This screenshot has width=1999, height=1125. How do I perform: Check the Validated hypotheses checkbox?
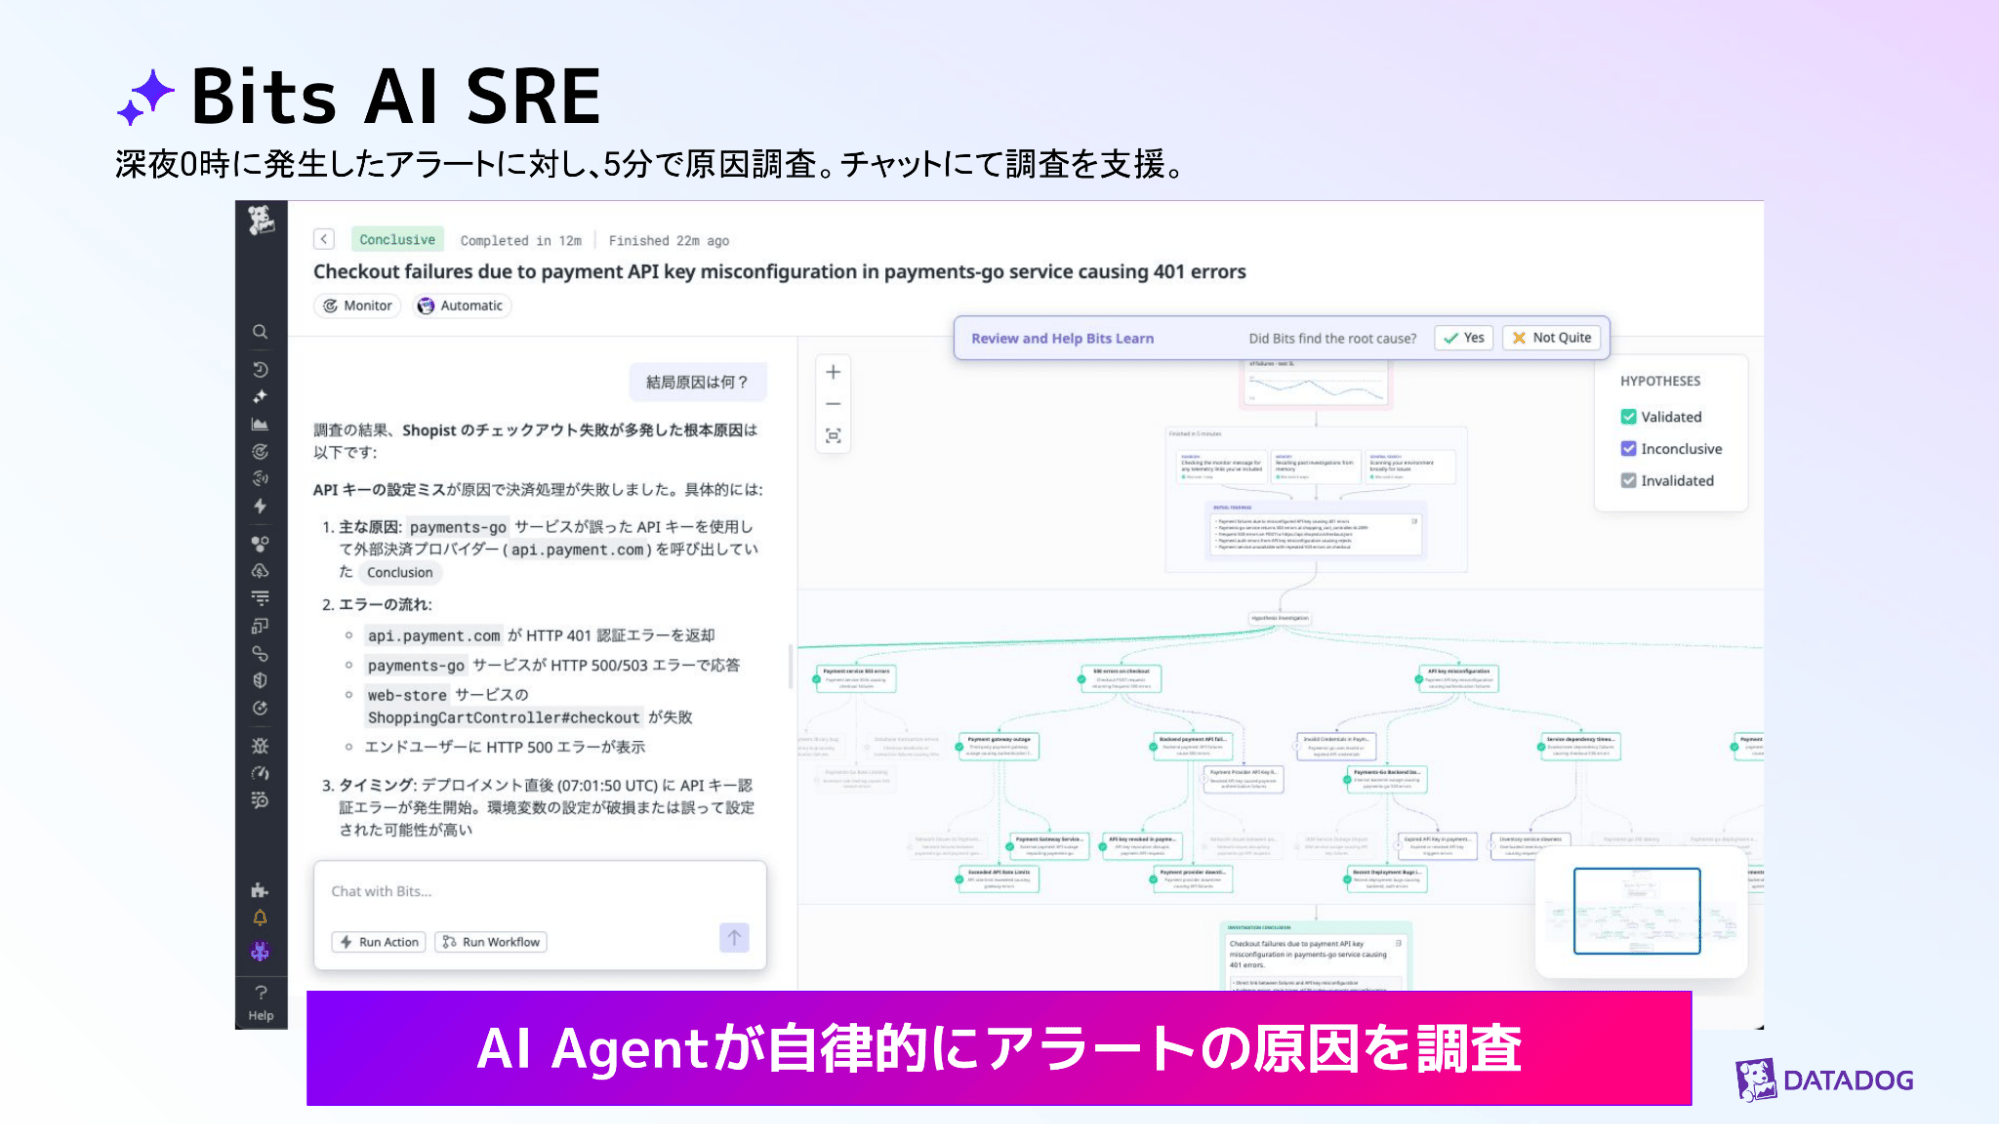coord(1630,417)
